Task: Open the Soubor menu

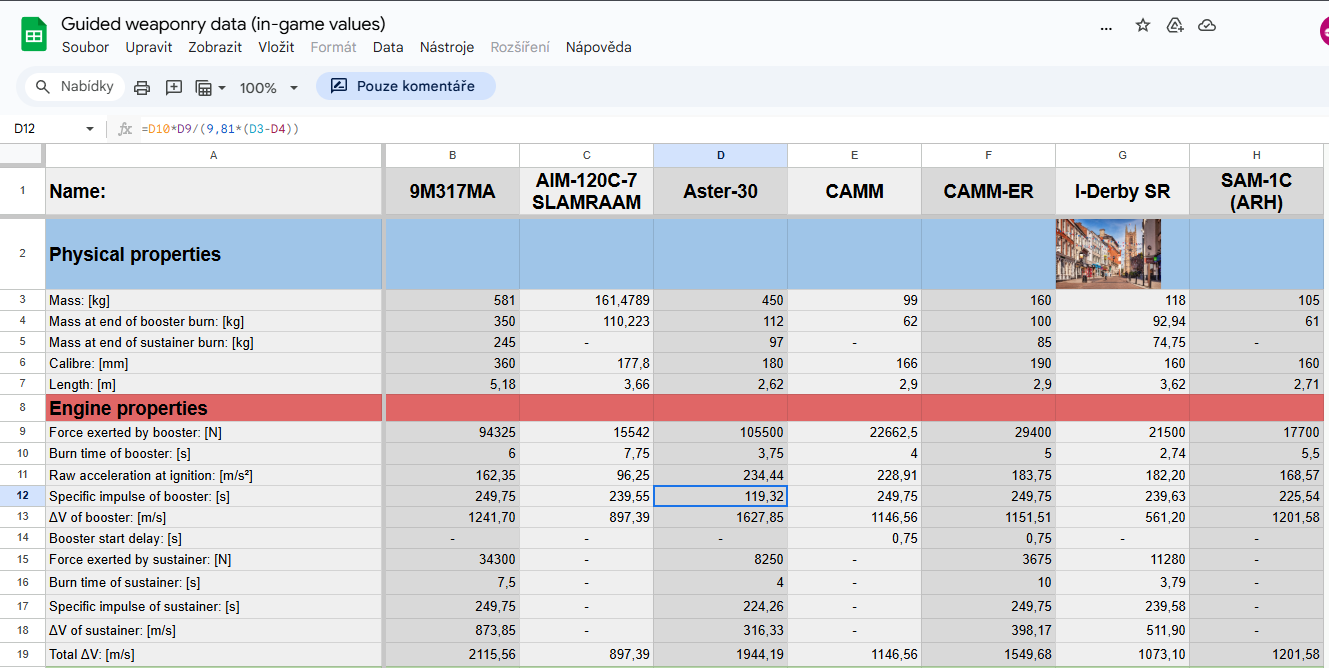Action: (x=85, y=47)
